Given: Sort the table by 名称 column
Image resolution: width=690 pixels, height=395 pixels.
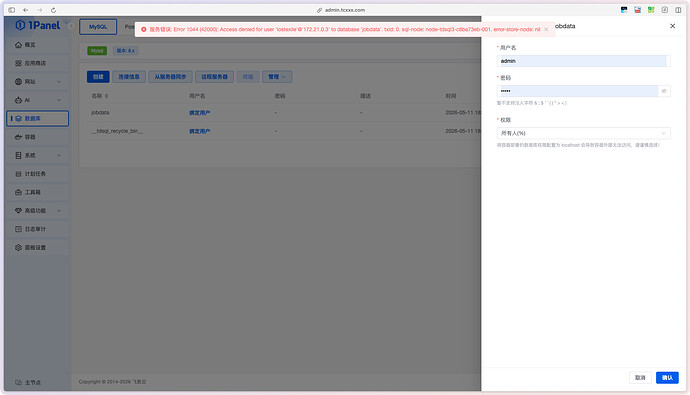Looking at the screenshot, I should click(x=106, y=96).
